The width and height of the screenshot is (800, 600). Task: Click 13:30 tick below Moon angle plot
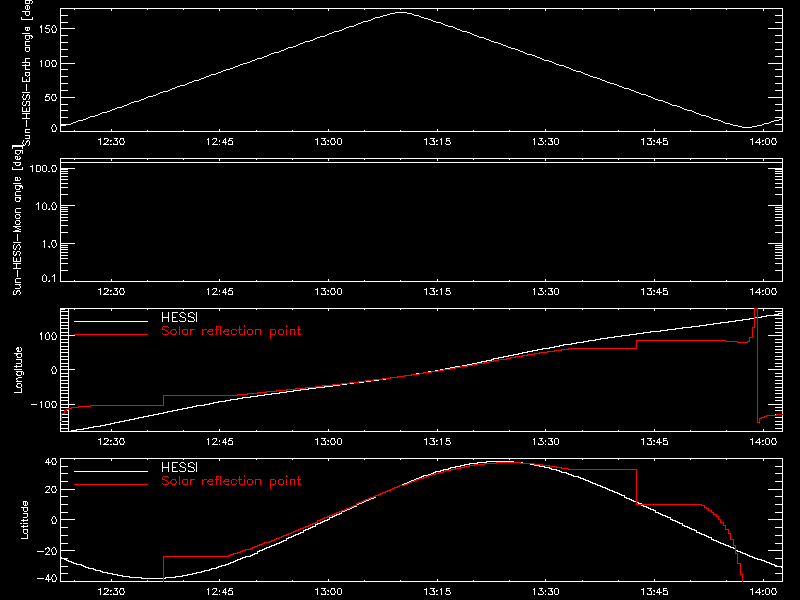(x=546, y=292)
